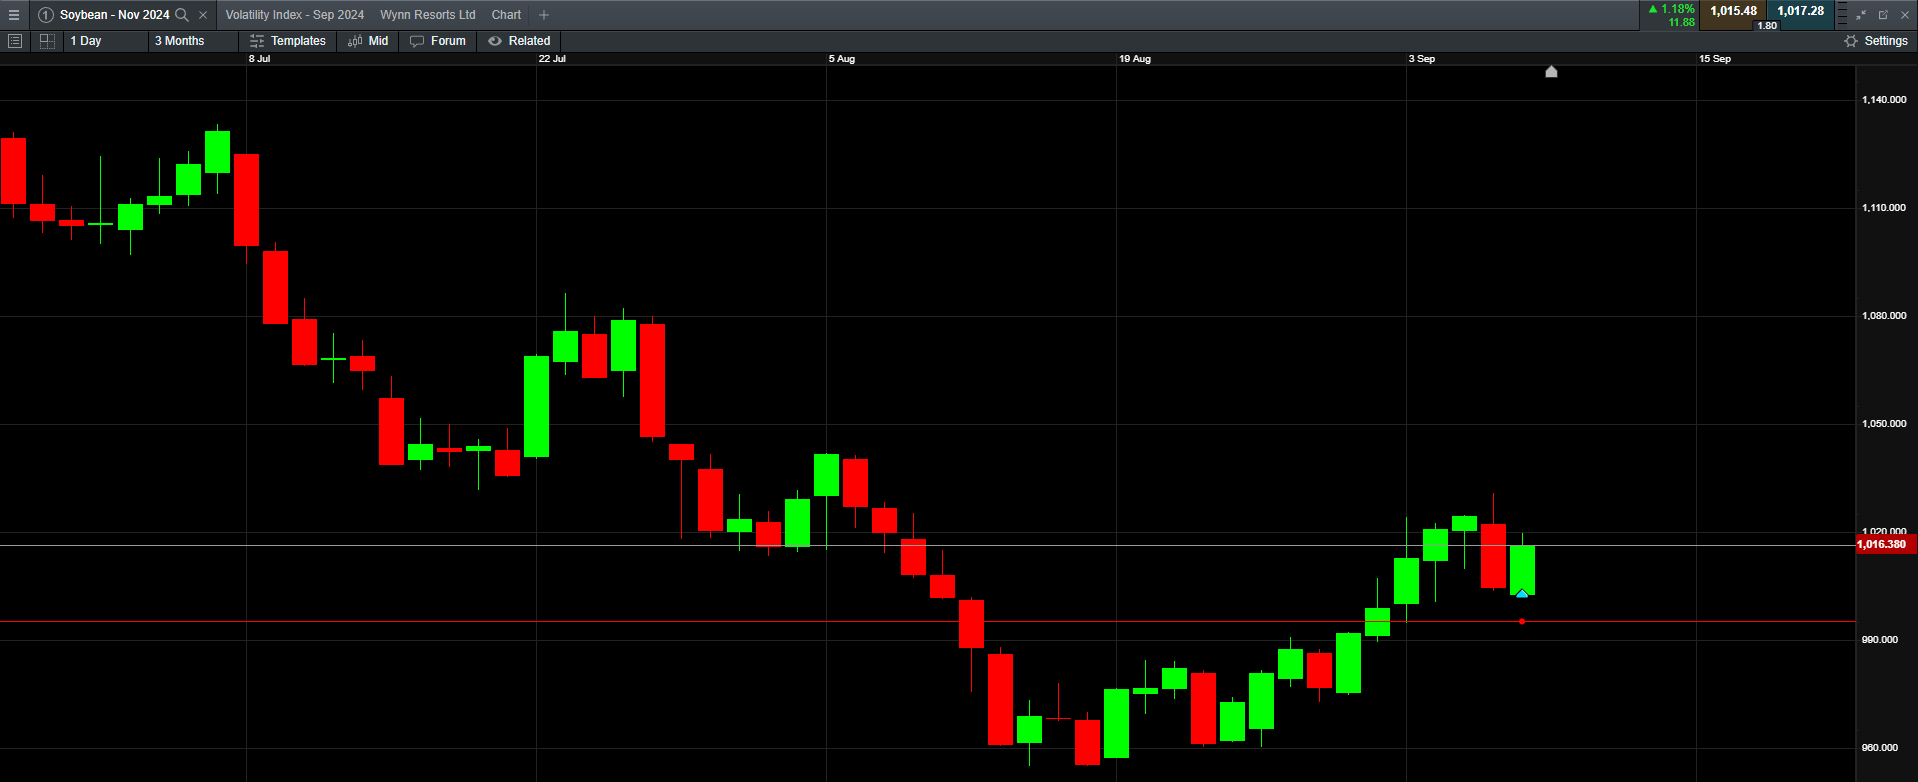The width and height of the screenshot is (1918, 782).
Task: Open the 3 Months range dropdown
Action: [193, 41]
